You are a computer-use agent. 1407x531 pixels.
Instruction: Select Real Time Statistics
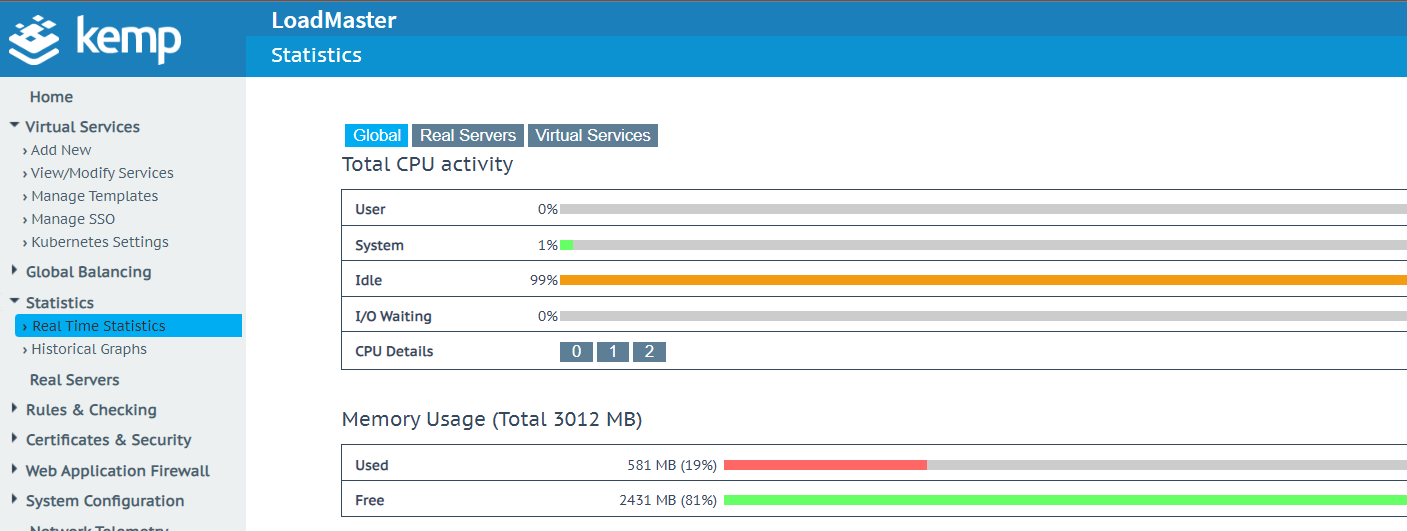click(x=128, y=326)
